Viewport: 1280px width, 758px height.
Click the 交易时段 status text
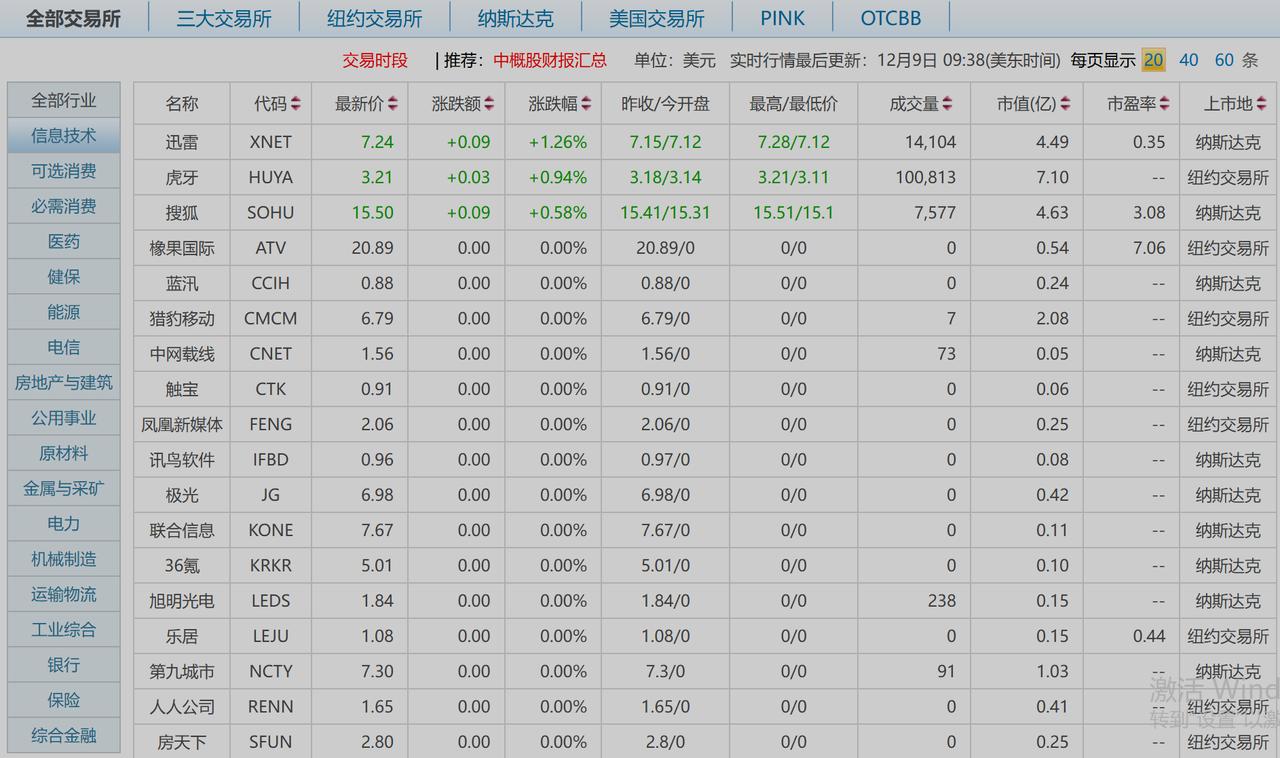point(375,60)
